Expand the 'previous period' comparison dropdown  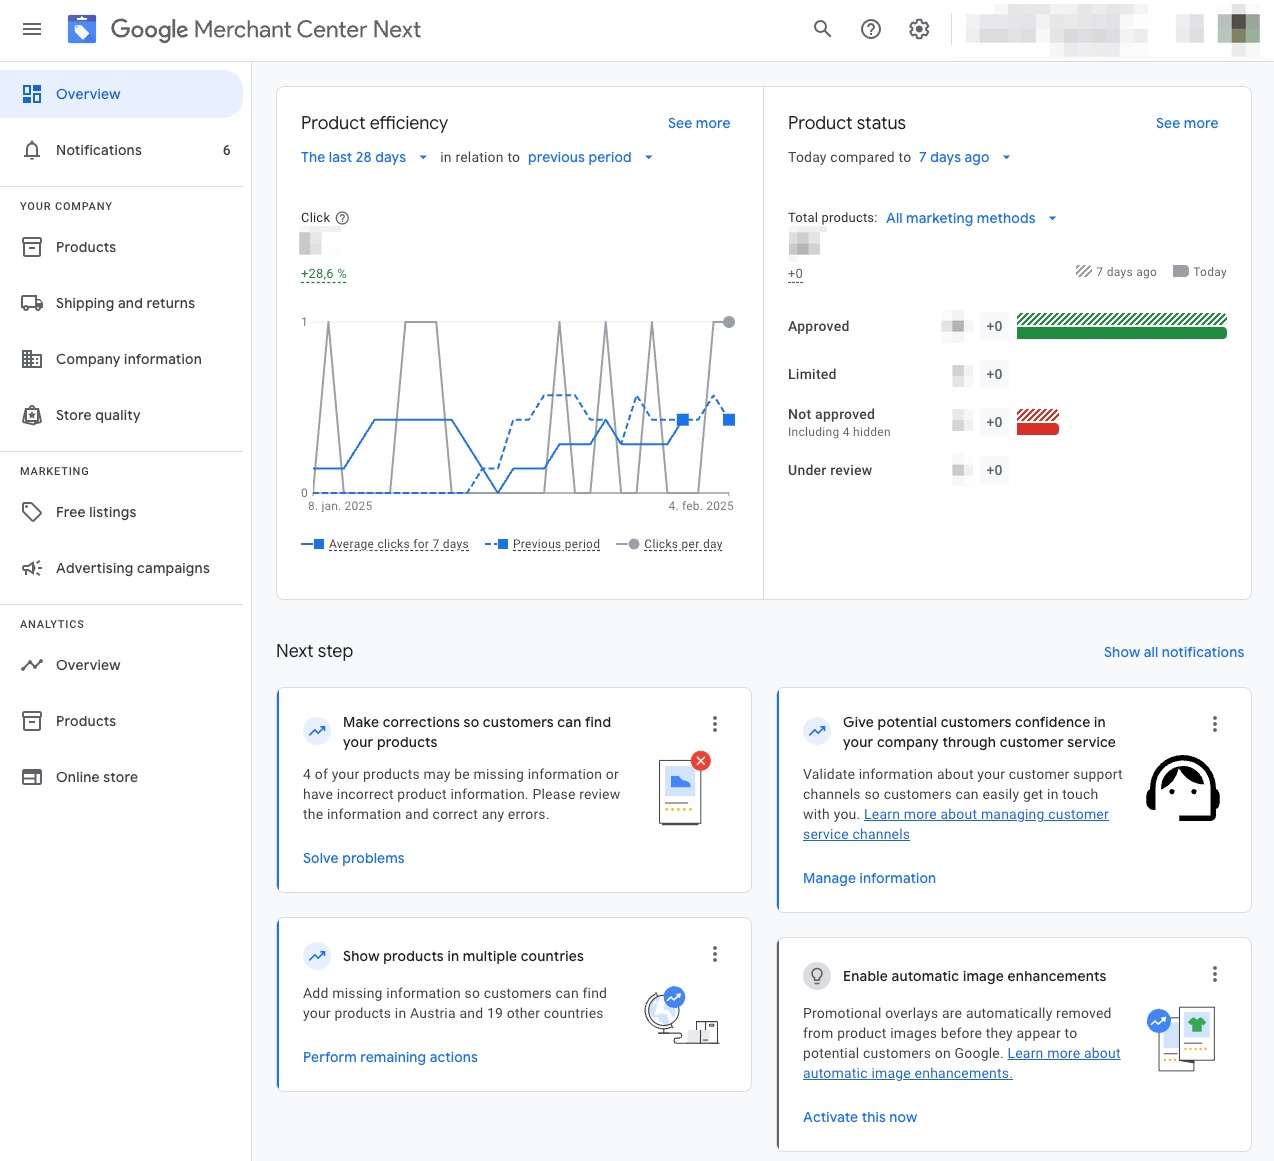(590, 157)
